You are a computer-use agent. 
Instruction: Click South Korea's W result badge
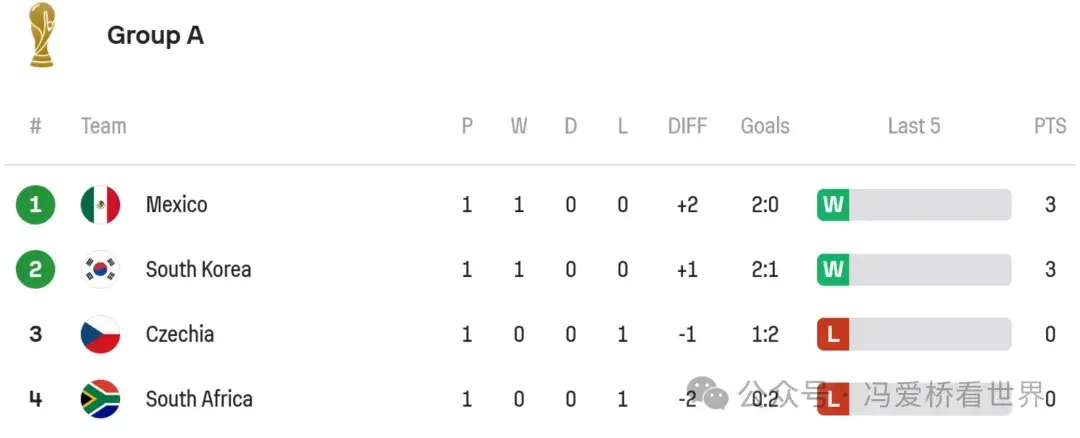coord(833,269)
